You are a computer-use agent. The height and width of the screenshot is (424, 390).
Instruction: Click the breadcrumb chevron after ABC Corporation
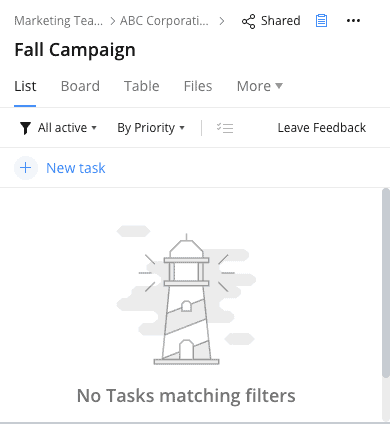(222, 21)
